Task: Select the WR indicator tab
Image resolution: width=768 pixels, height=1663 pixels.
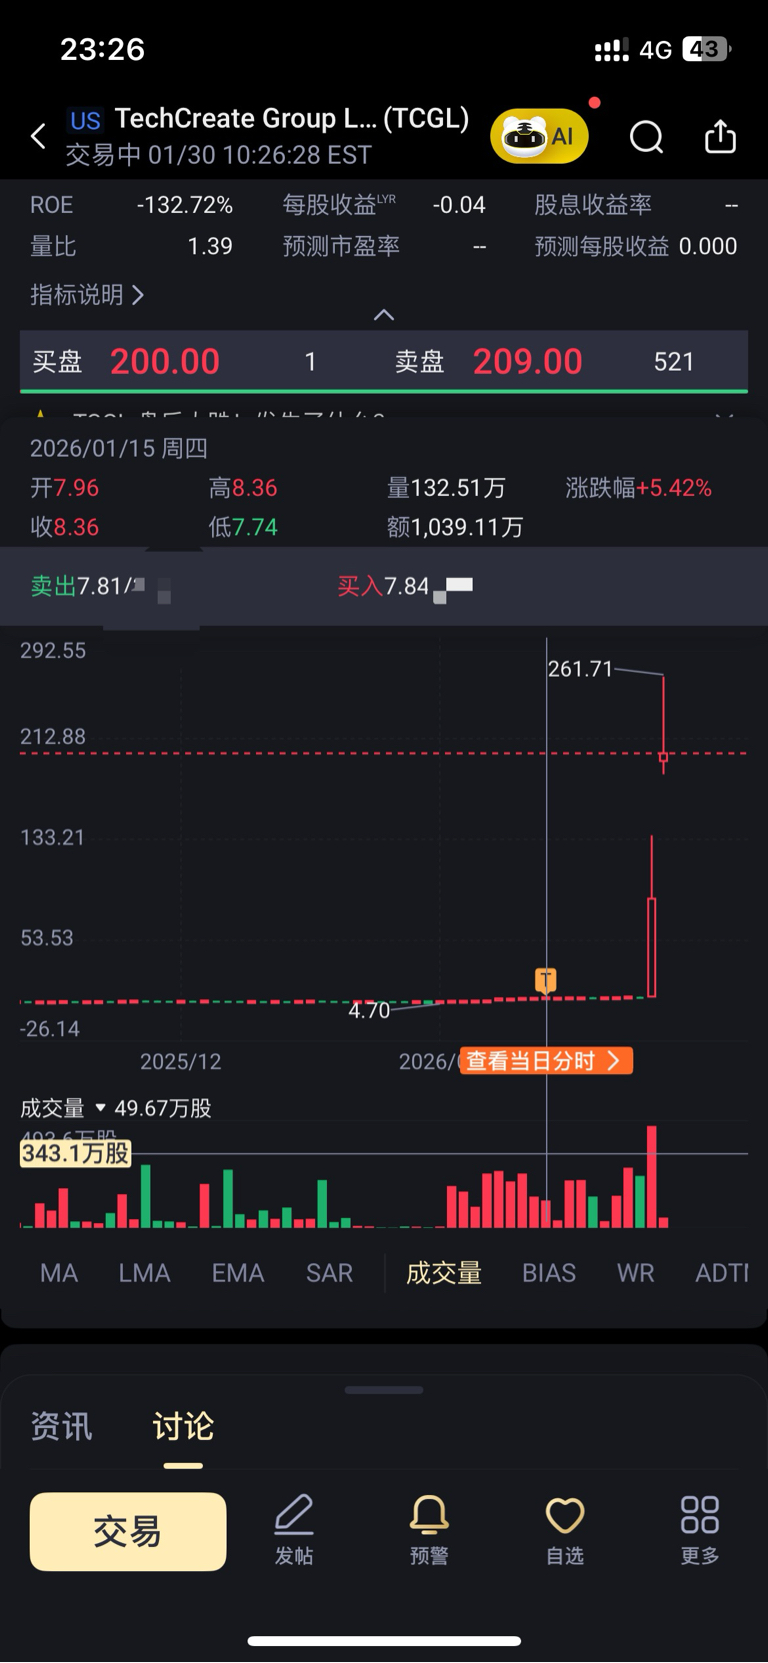Action: click(x=636, y=1273)
